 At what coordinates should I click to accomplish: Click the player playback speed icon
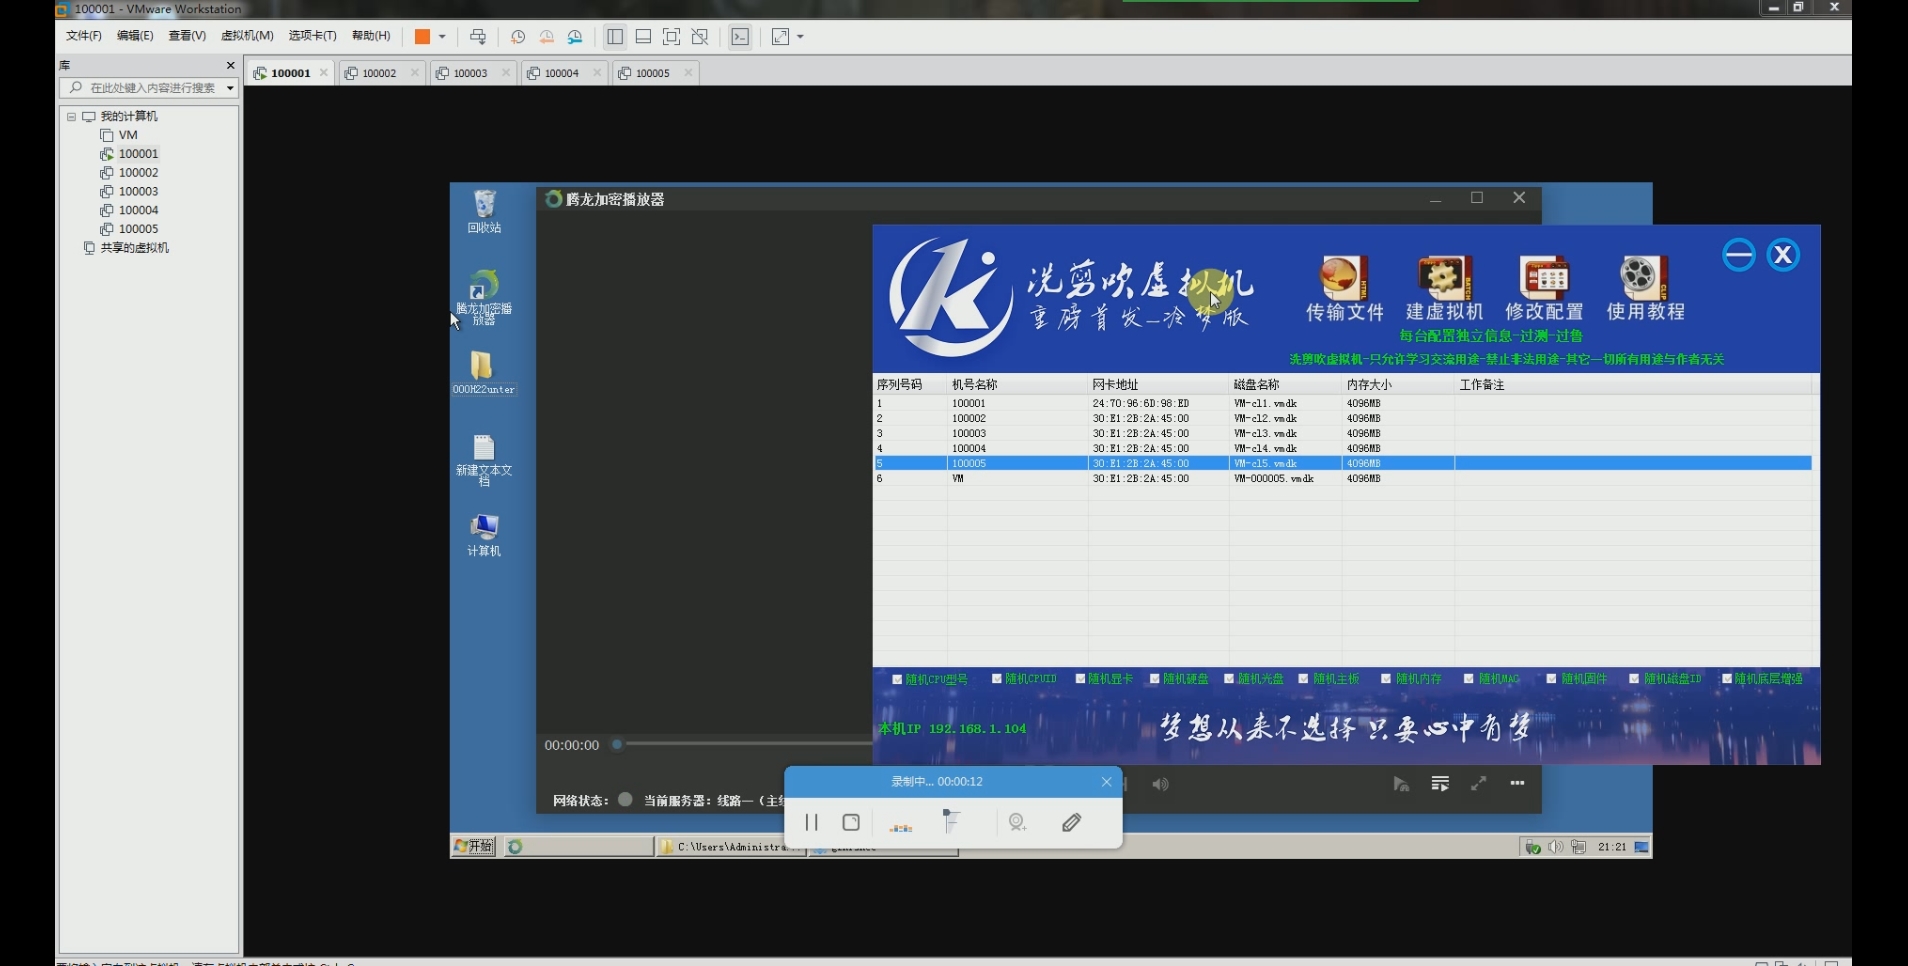(x=1401, y=784)
